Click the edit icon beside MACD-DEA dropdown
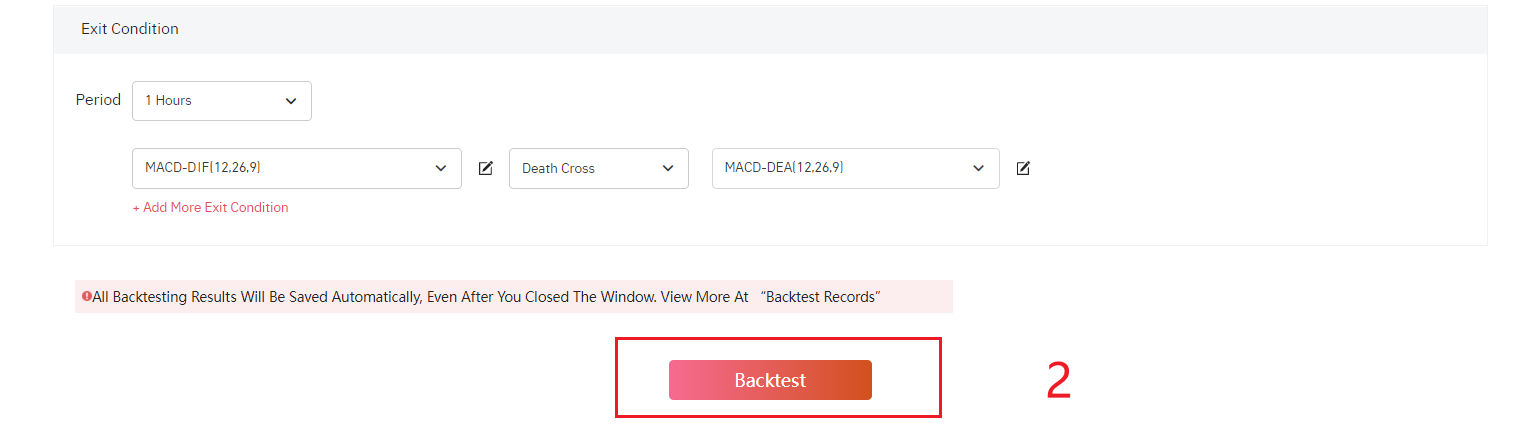Screen dimensions: 1540x447 1023,168
